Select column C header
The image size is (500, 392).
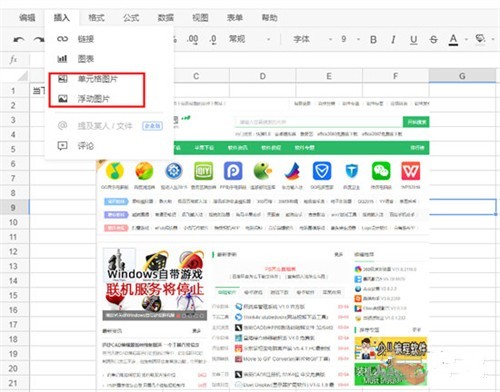(196, 76)
